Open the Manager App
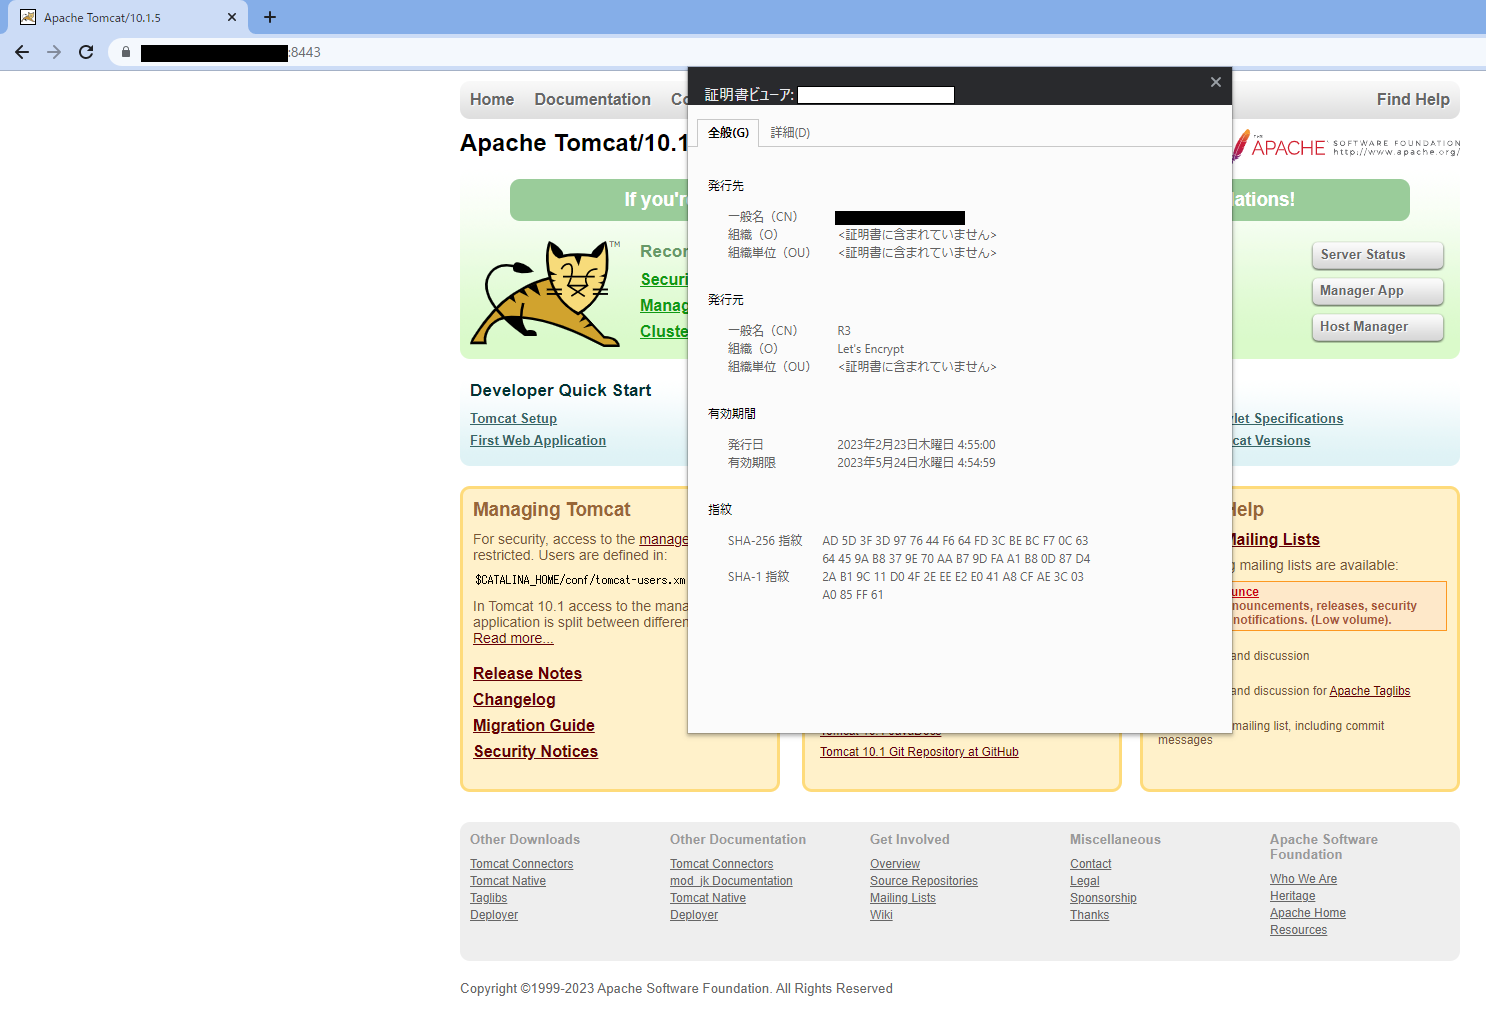This screenshot has height=1012, width=1486. pos(1377,291)
